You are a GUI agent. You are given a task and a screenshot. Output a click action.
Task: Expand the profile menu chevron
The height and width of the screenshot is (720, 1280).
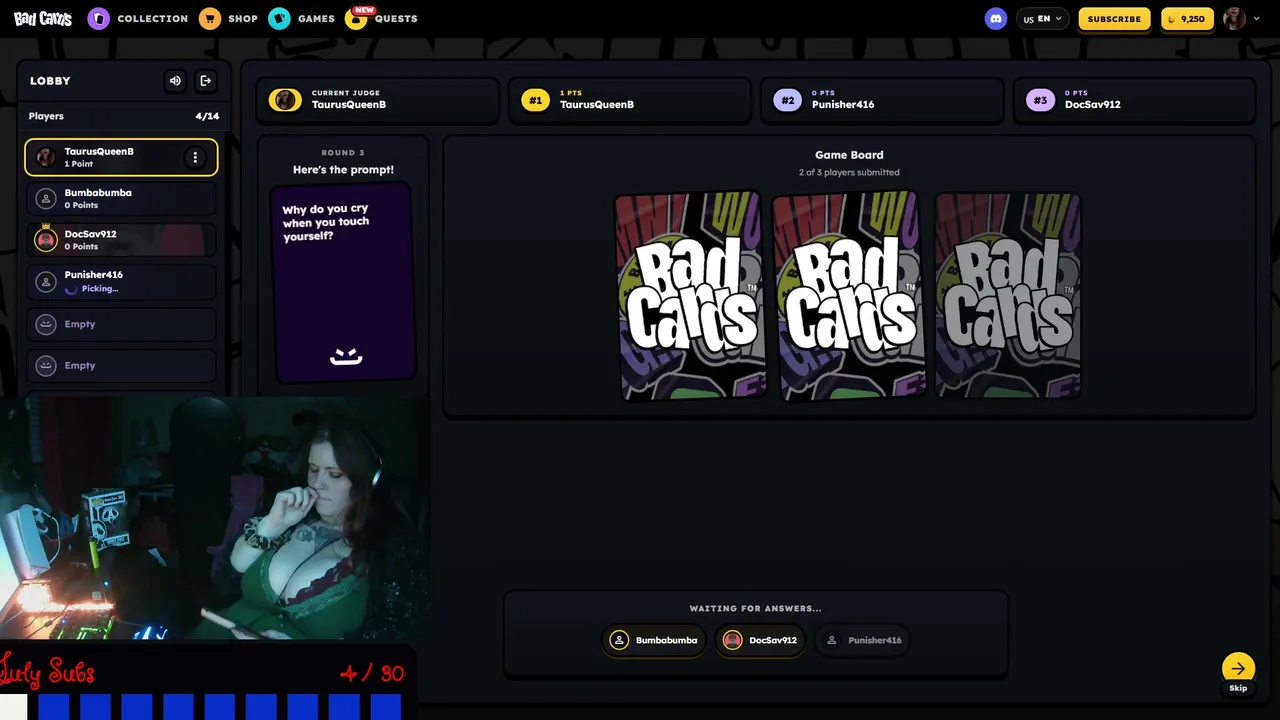[x=1257, y=18]
